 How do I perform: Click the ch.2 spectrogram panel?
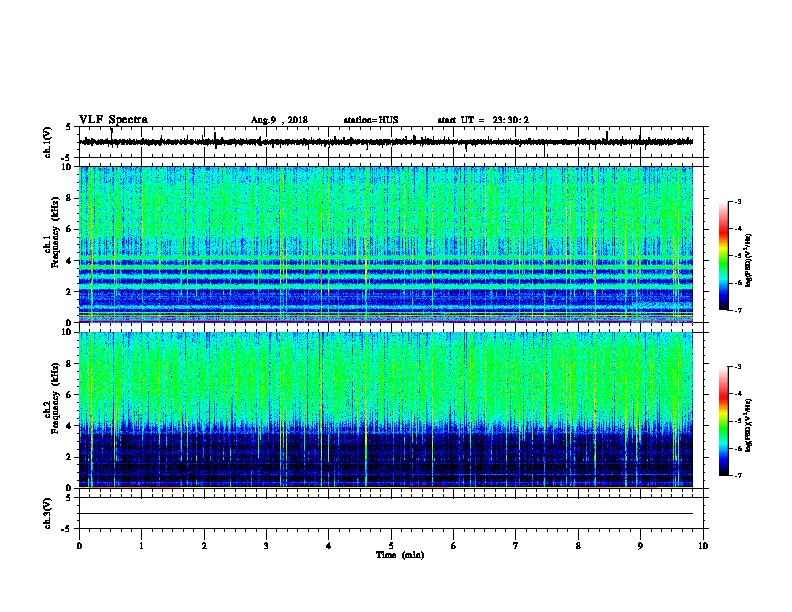click(386, 410)
